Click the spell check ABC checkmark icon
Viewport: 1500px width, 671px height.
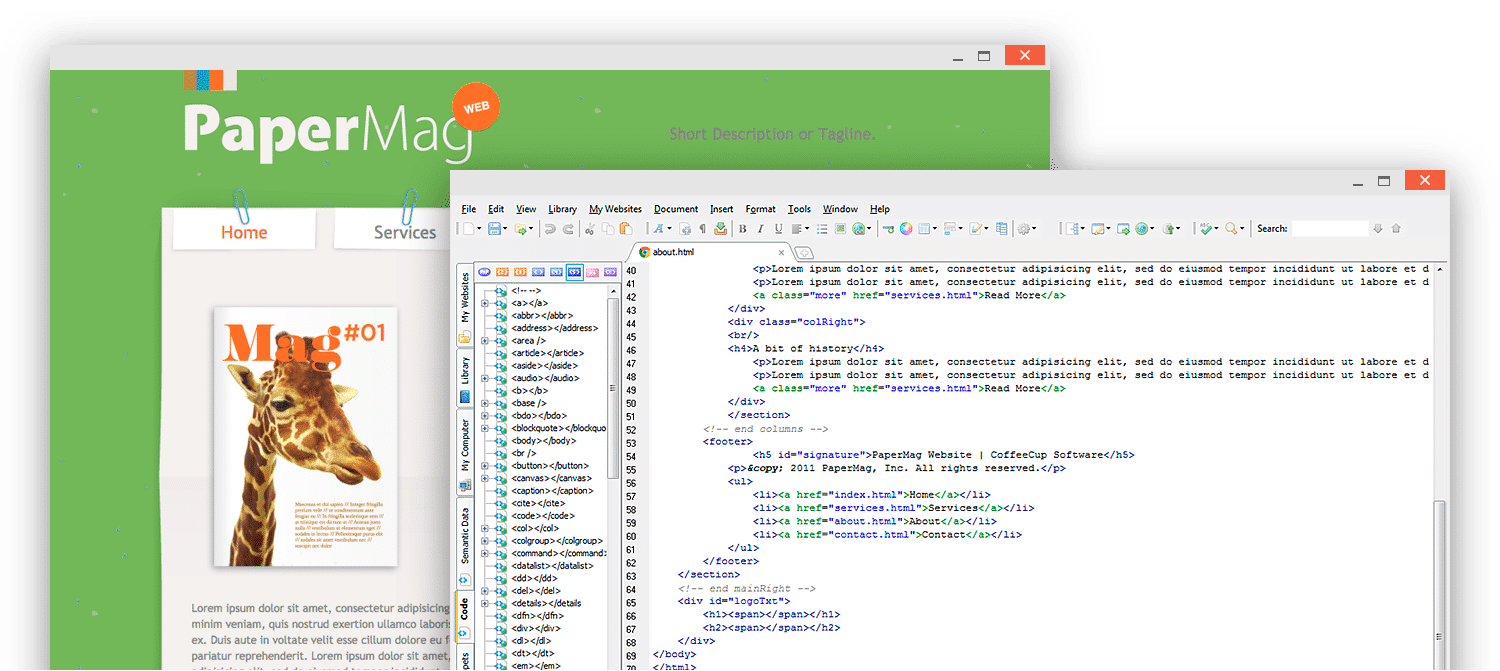point(1206,229)
